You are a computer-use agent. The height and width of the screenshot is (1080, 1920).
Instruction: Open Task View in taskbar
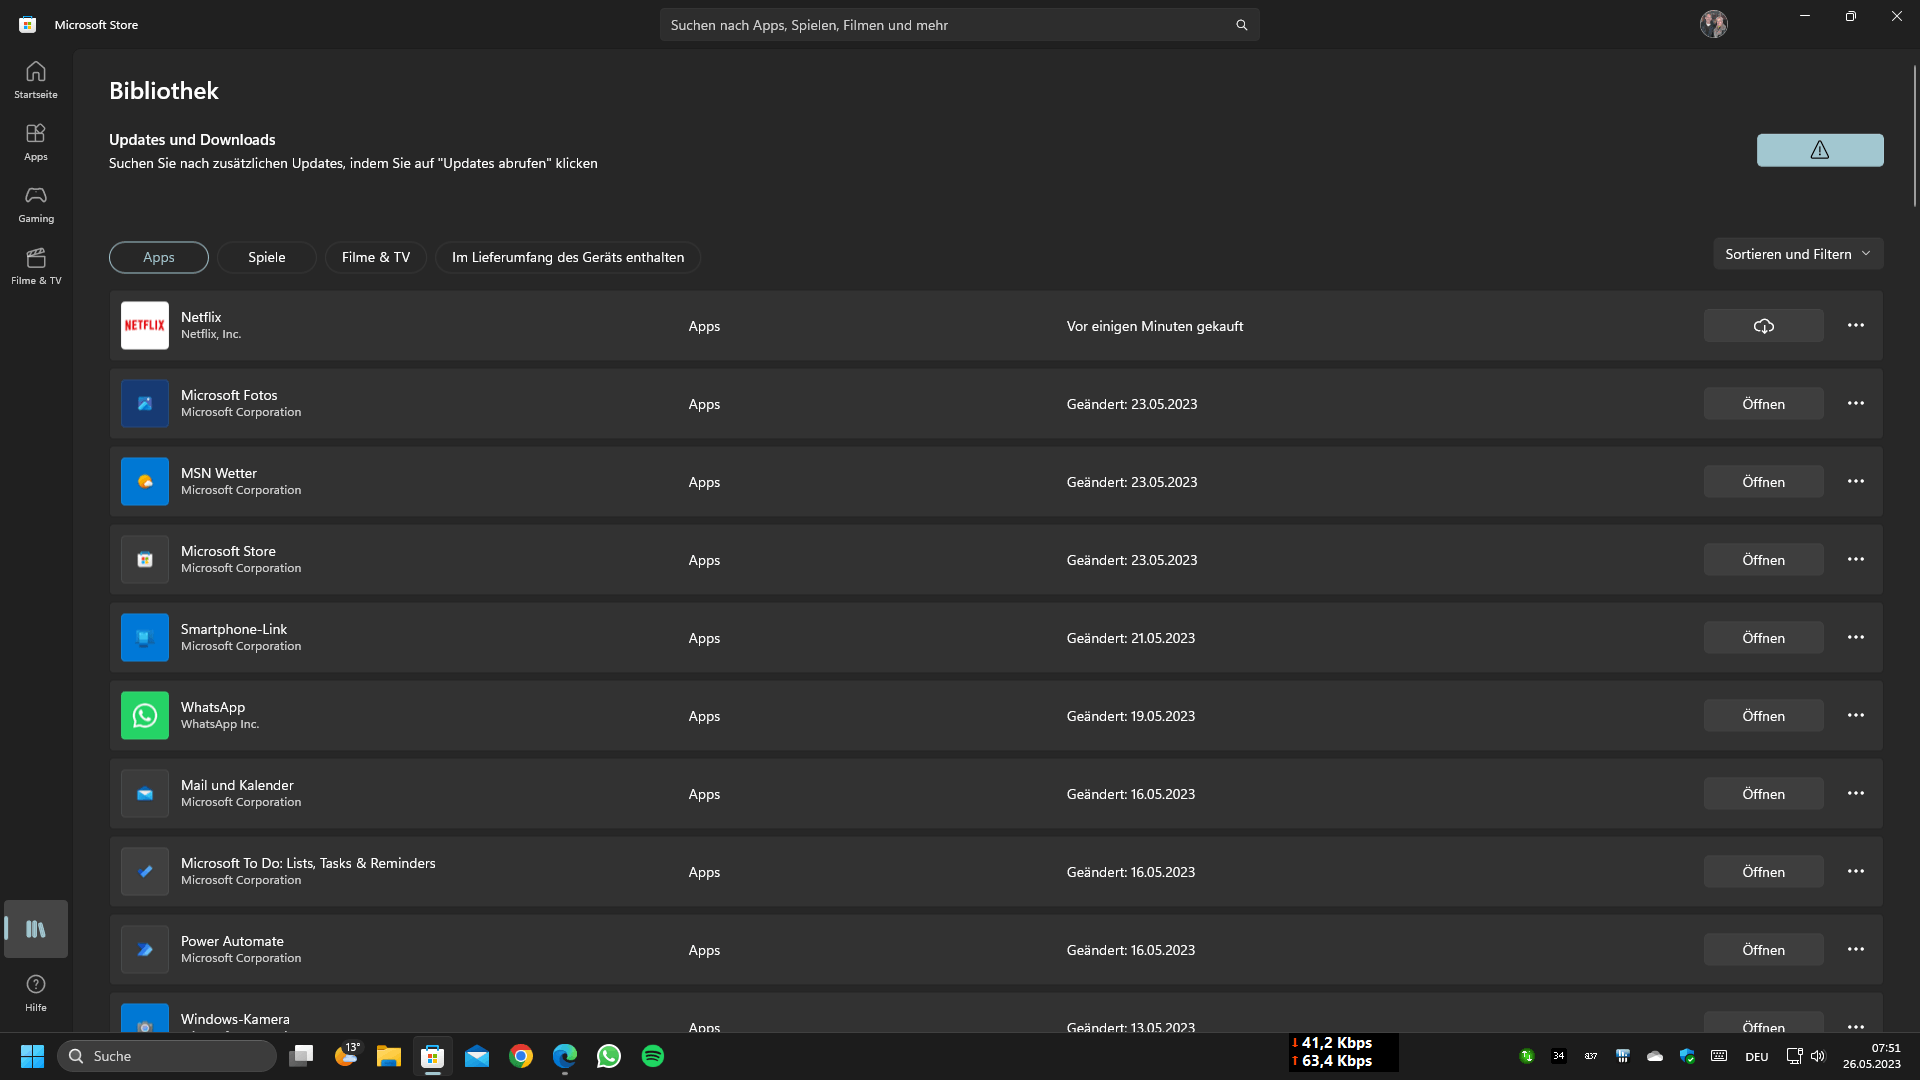(301, 1056)
